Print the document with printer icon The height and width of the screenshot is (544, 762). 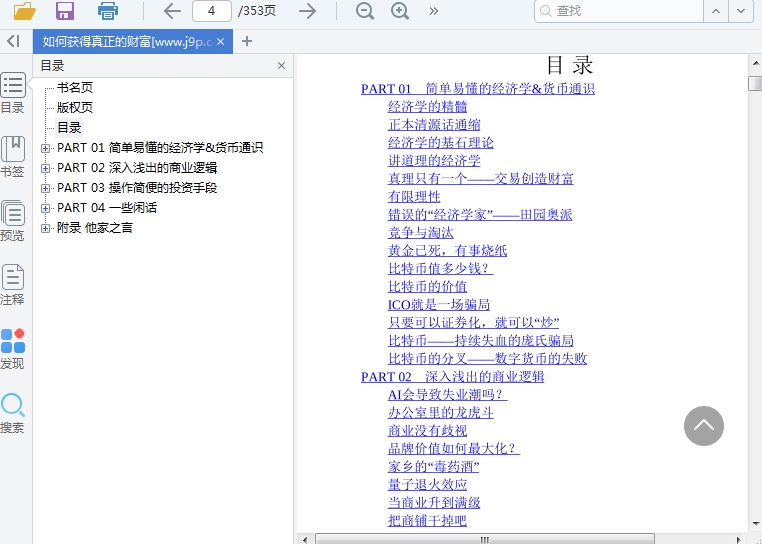pos(108,11)
